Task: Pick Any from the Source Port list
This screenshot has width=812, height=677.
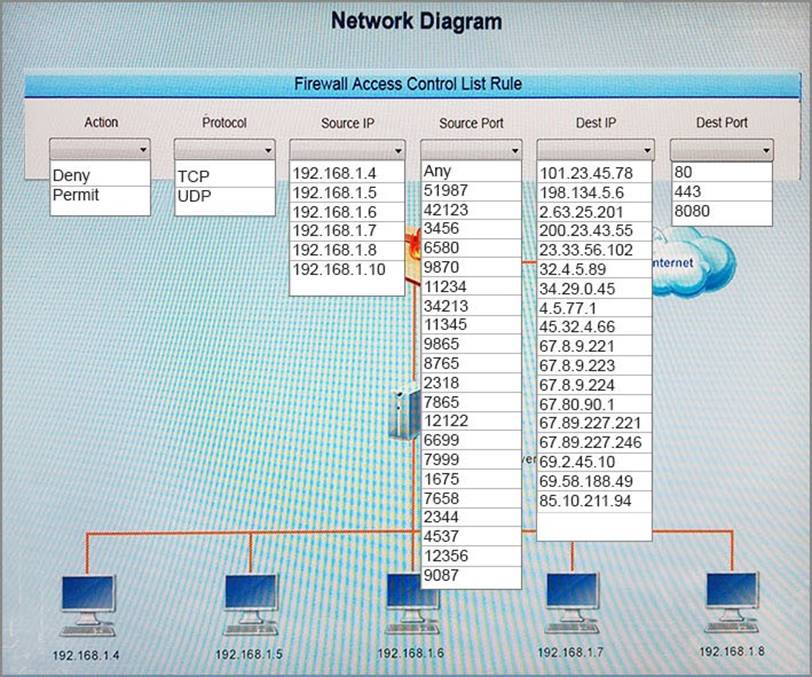Action: click(438, 171)
